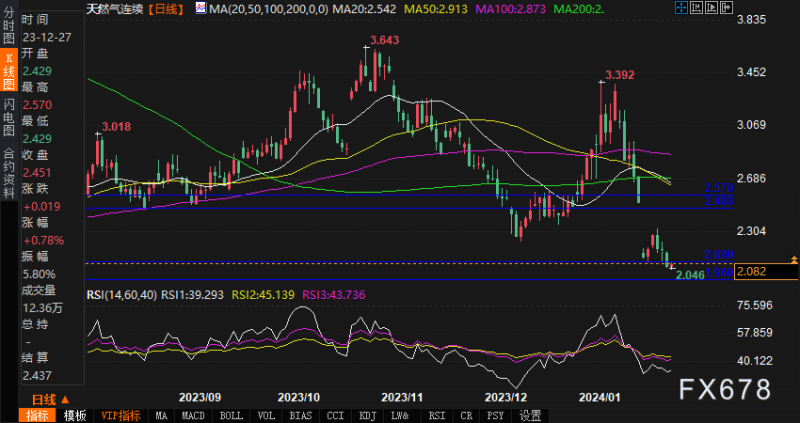The image size is (800, 423).
Task: Click the MA indicator chart icon
Action: (201, 8)
